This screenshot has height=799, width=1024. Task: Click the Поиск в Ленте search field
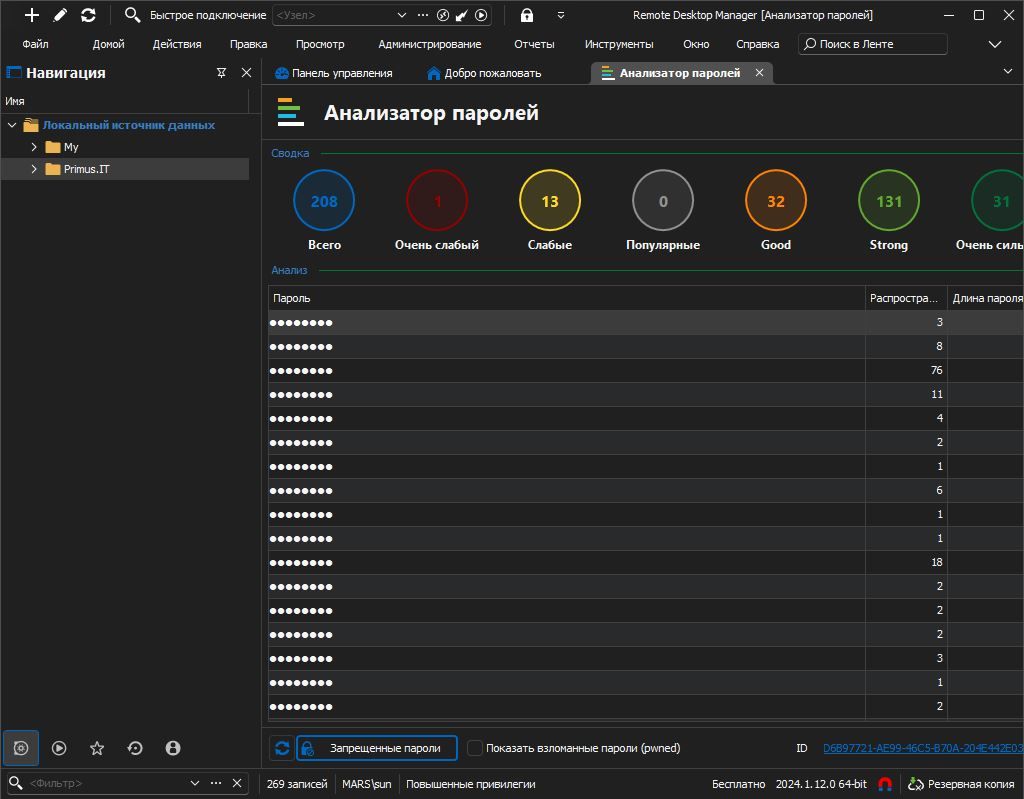[872, 44]
